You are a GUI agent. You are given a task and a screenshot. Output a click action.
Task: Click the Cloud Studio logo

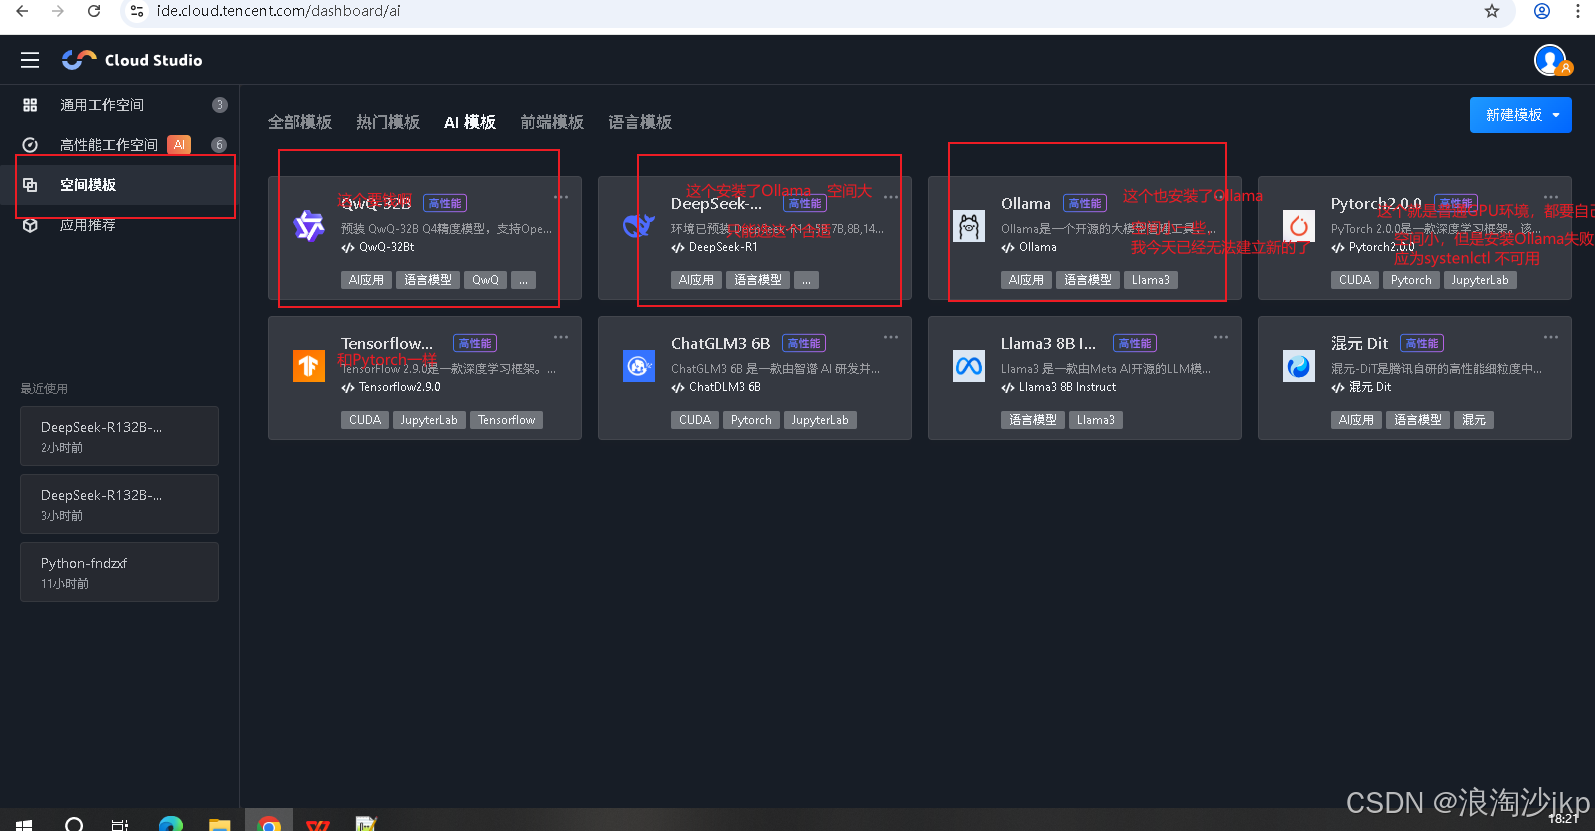point(132,60)
